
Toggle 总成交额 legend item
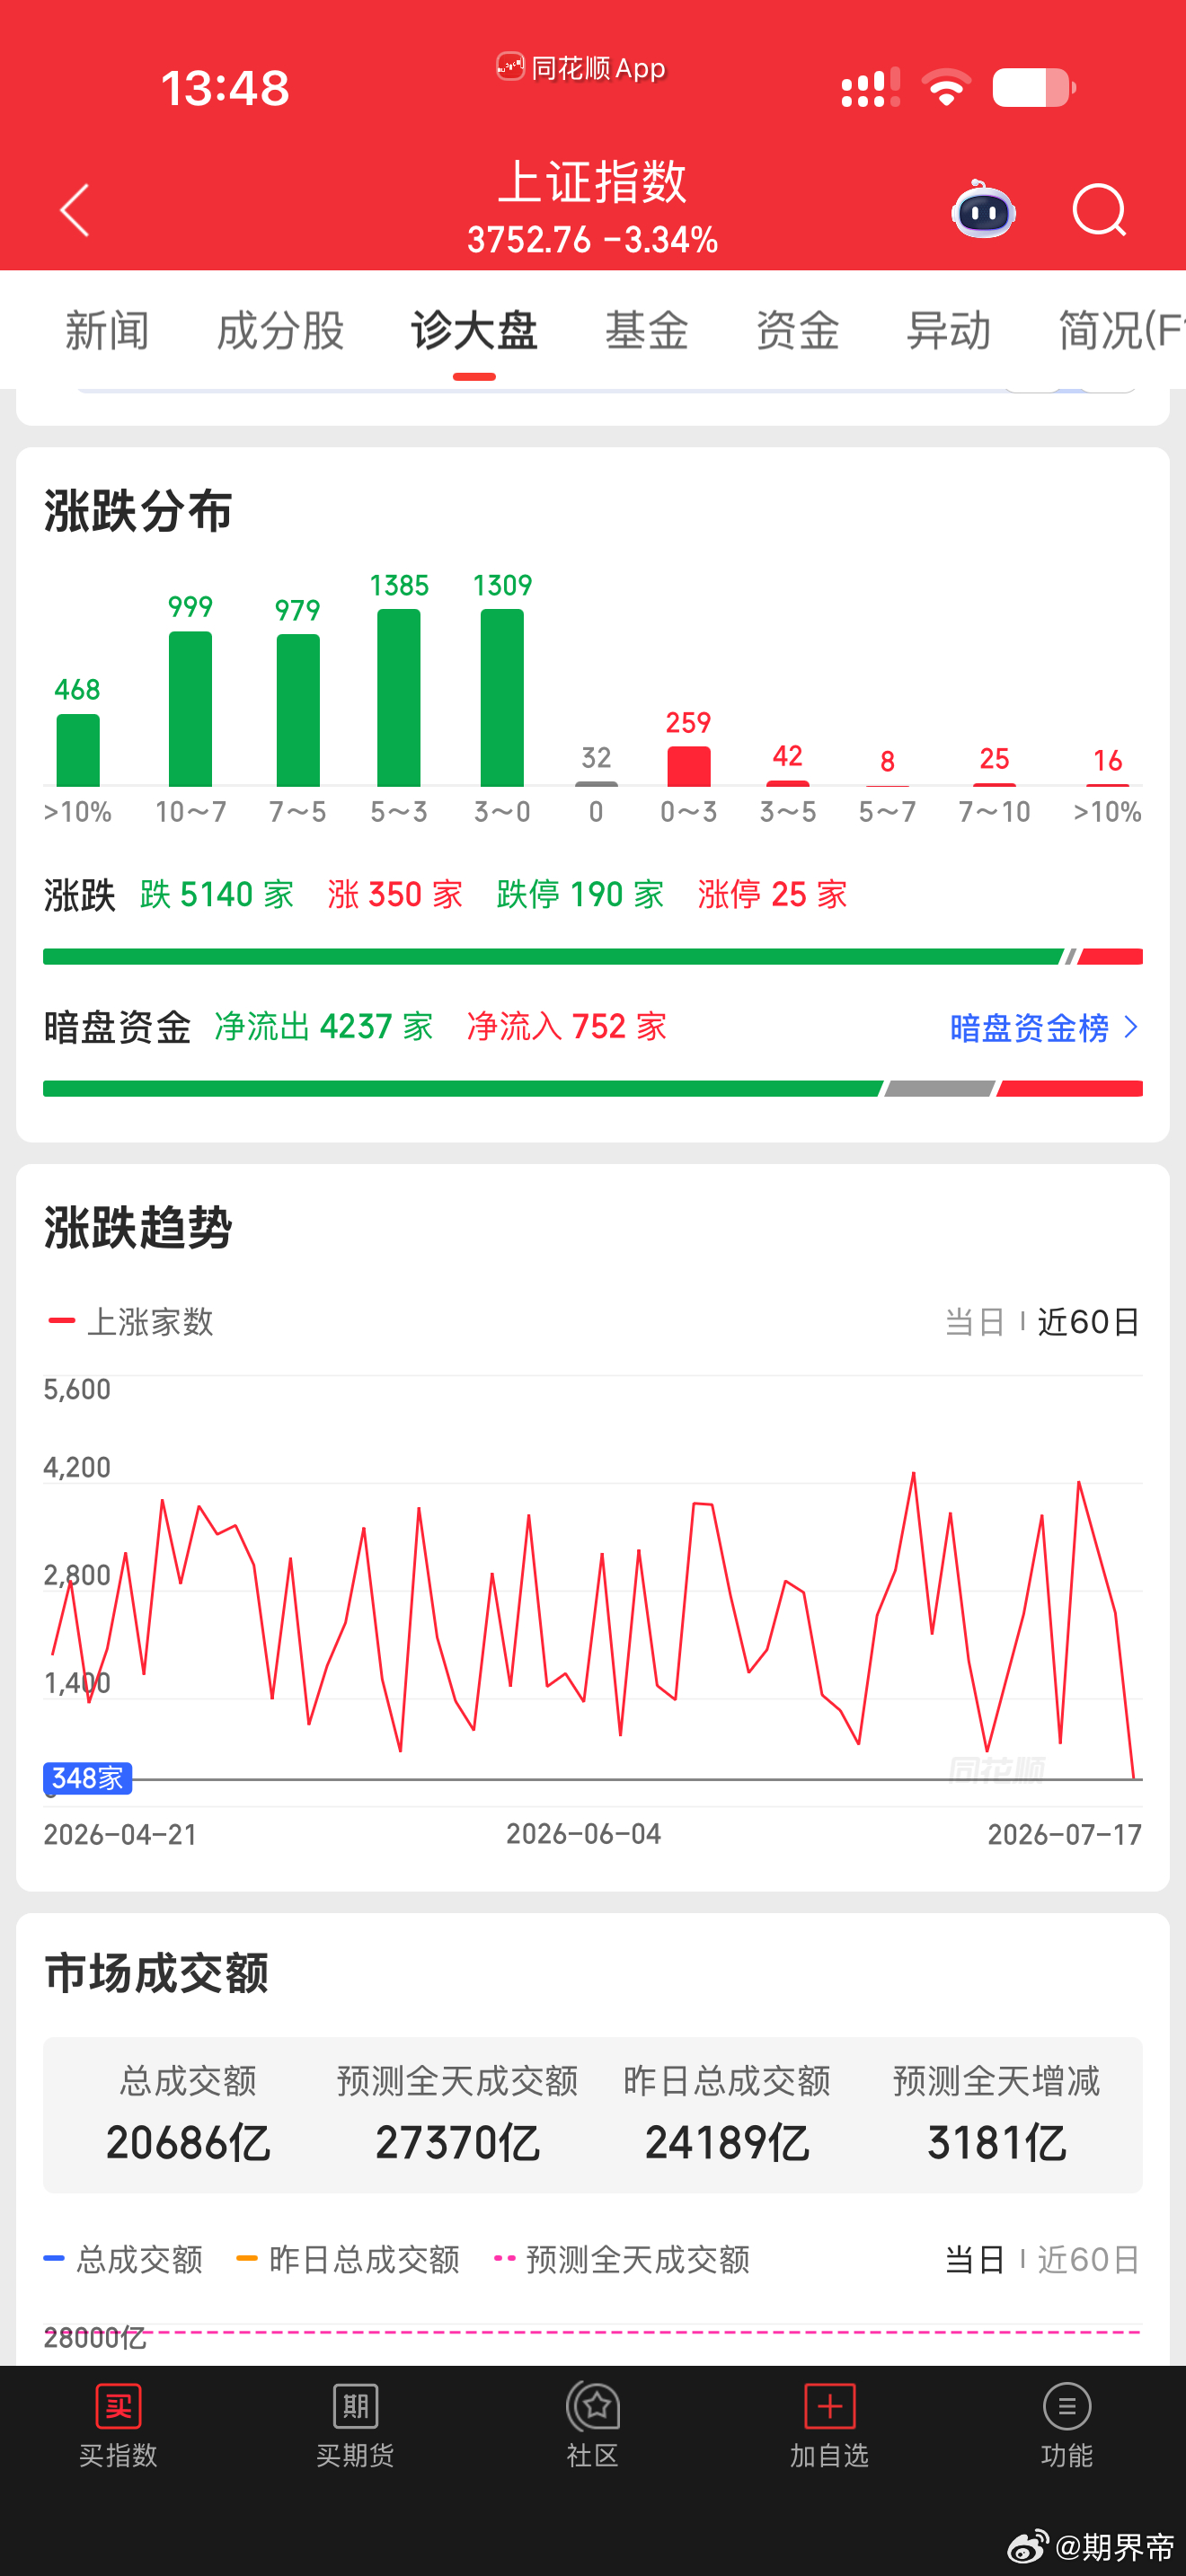pos(123,2259)
